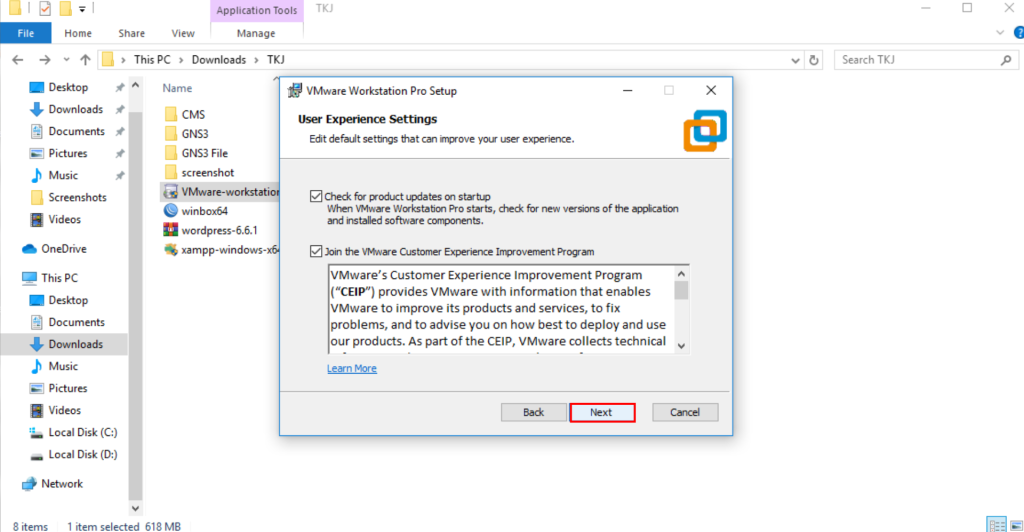Click the CEIP text scrollbar down arrow

pyautogui.click(x=682, y=345)
